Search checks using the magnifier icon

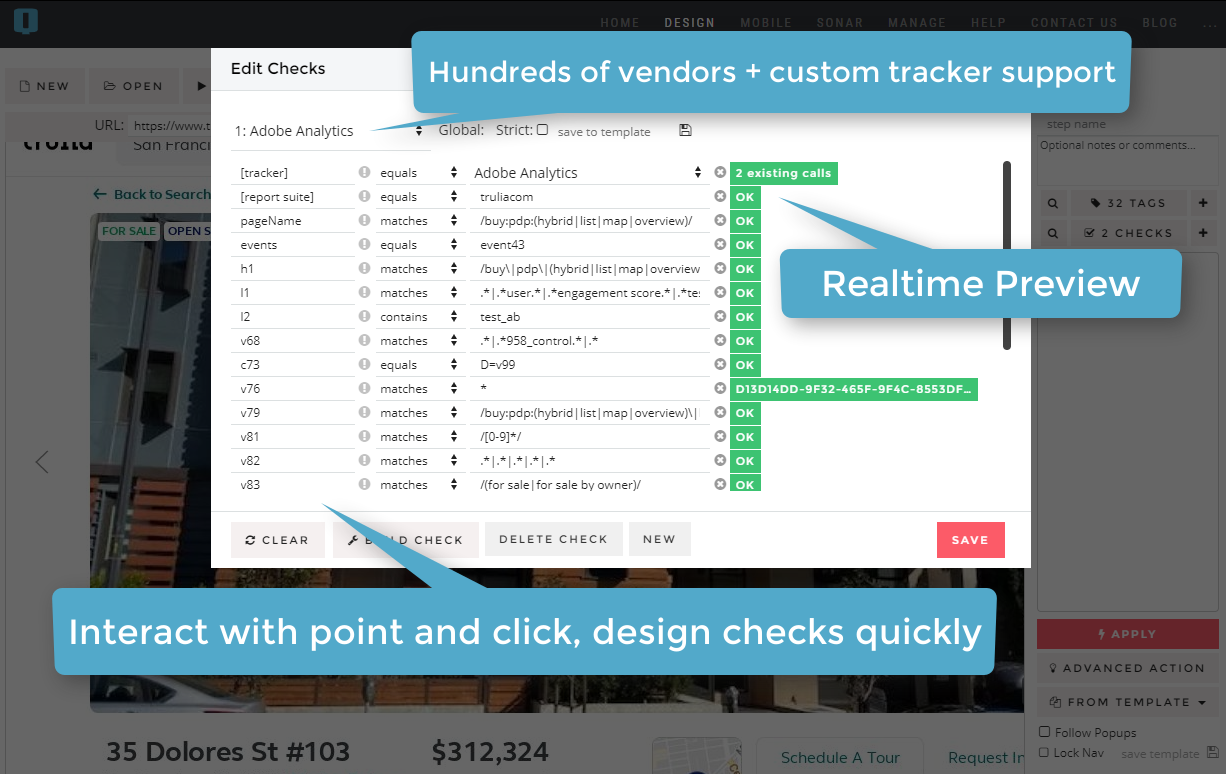coord(1052,232)
